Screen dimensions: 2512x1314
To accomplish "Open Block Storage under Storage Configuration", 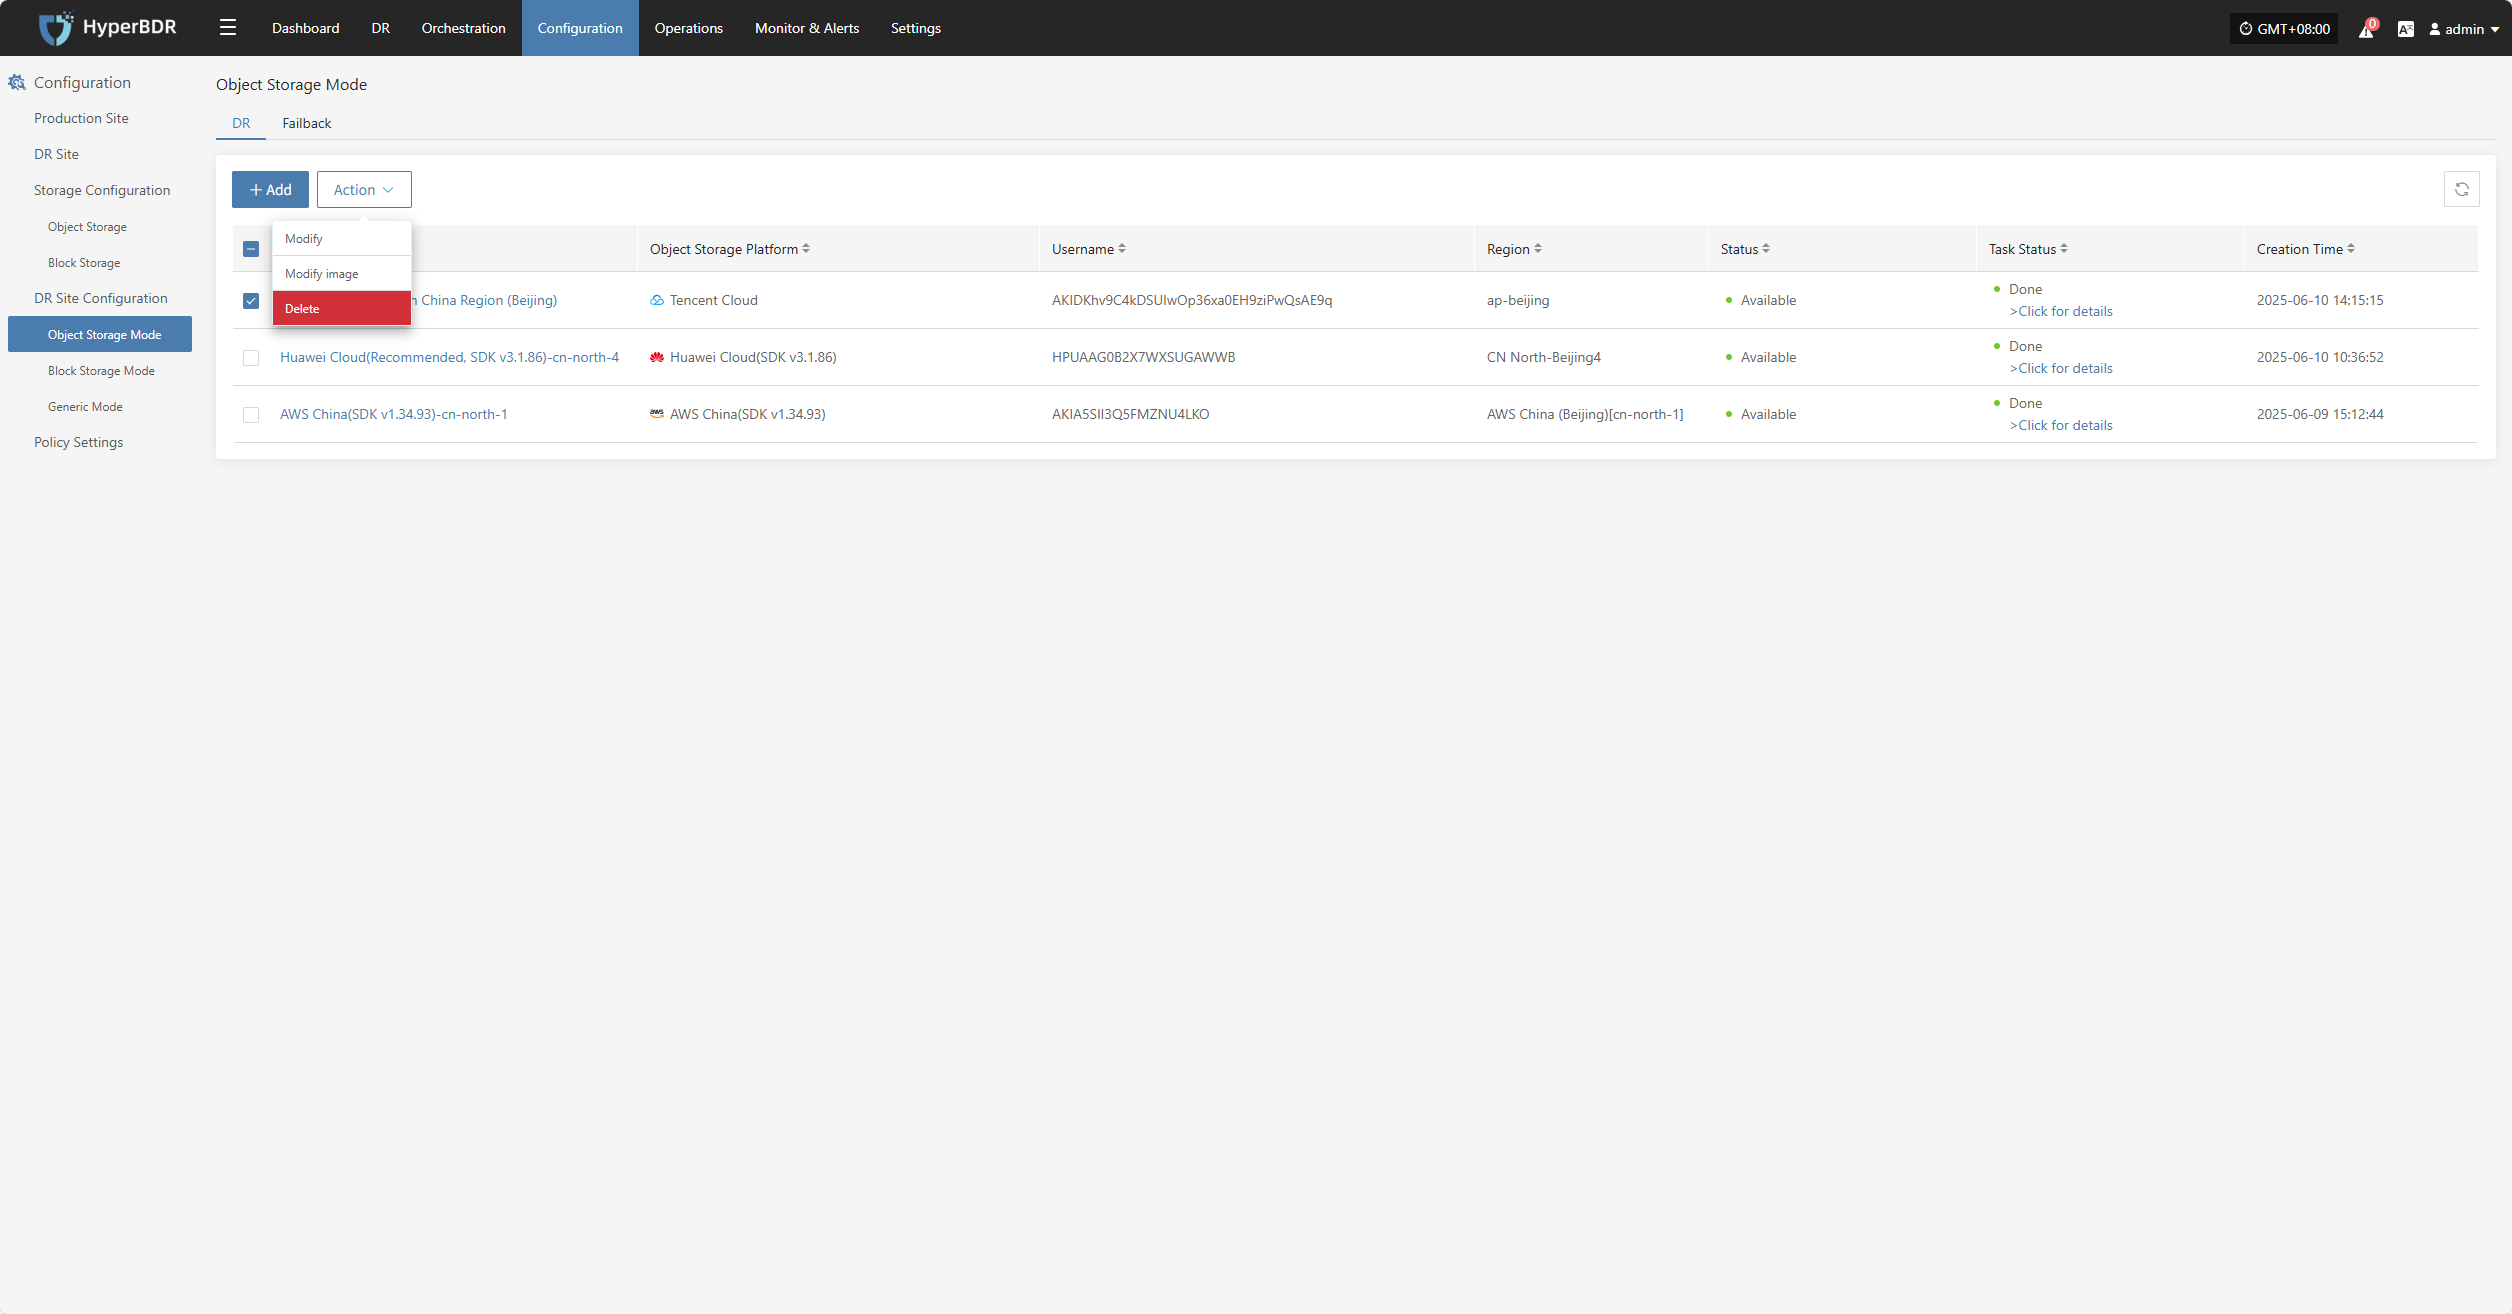I will coord(84,263).
